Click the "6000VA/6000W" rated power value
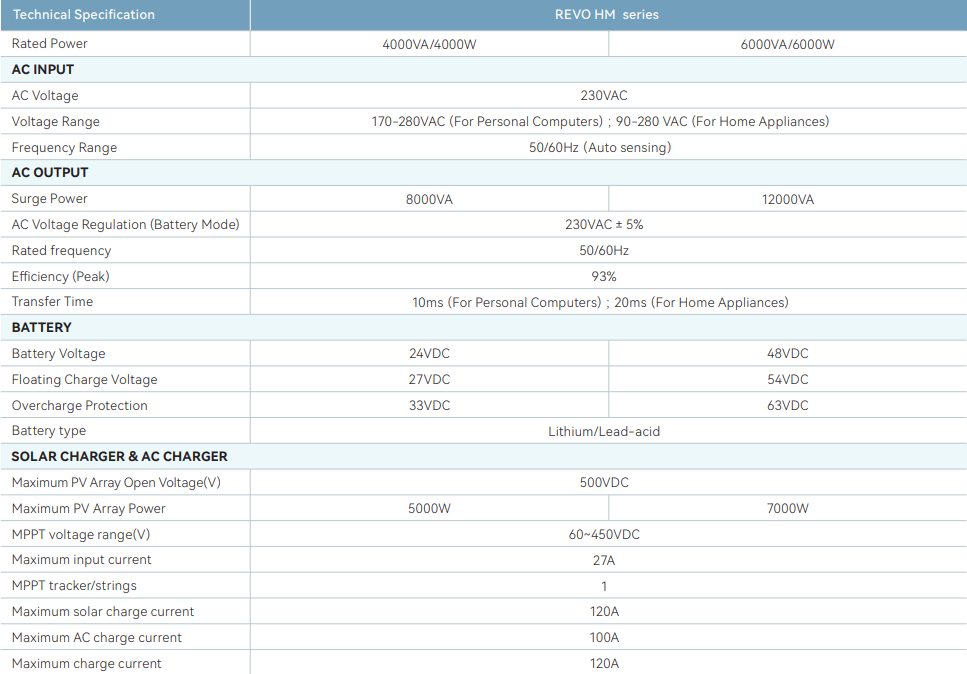This screenshot has width=967, height=674. tap(788, 44)
